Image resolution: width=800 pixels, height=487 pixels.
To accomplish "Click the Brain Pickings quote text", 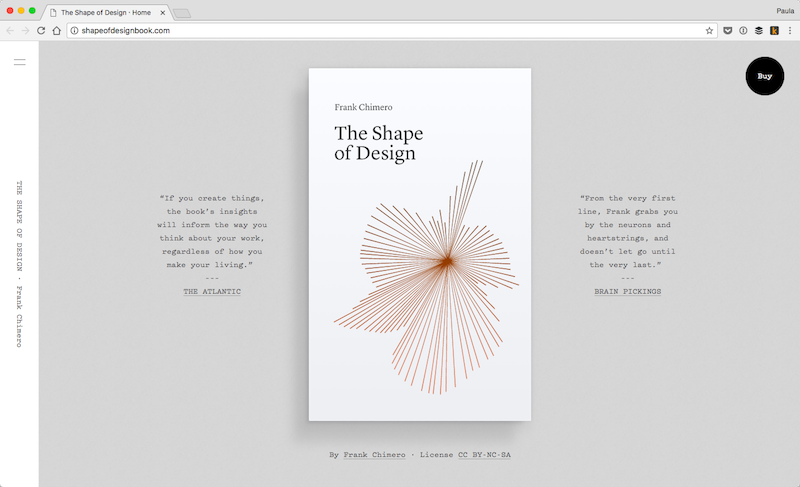I will [628, 232].
